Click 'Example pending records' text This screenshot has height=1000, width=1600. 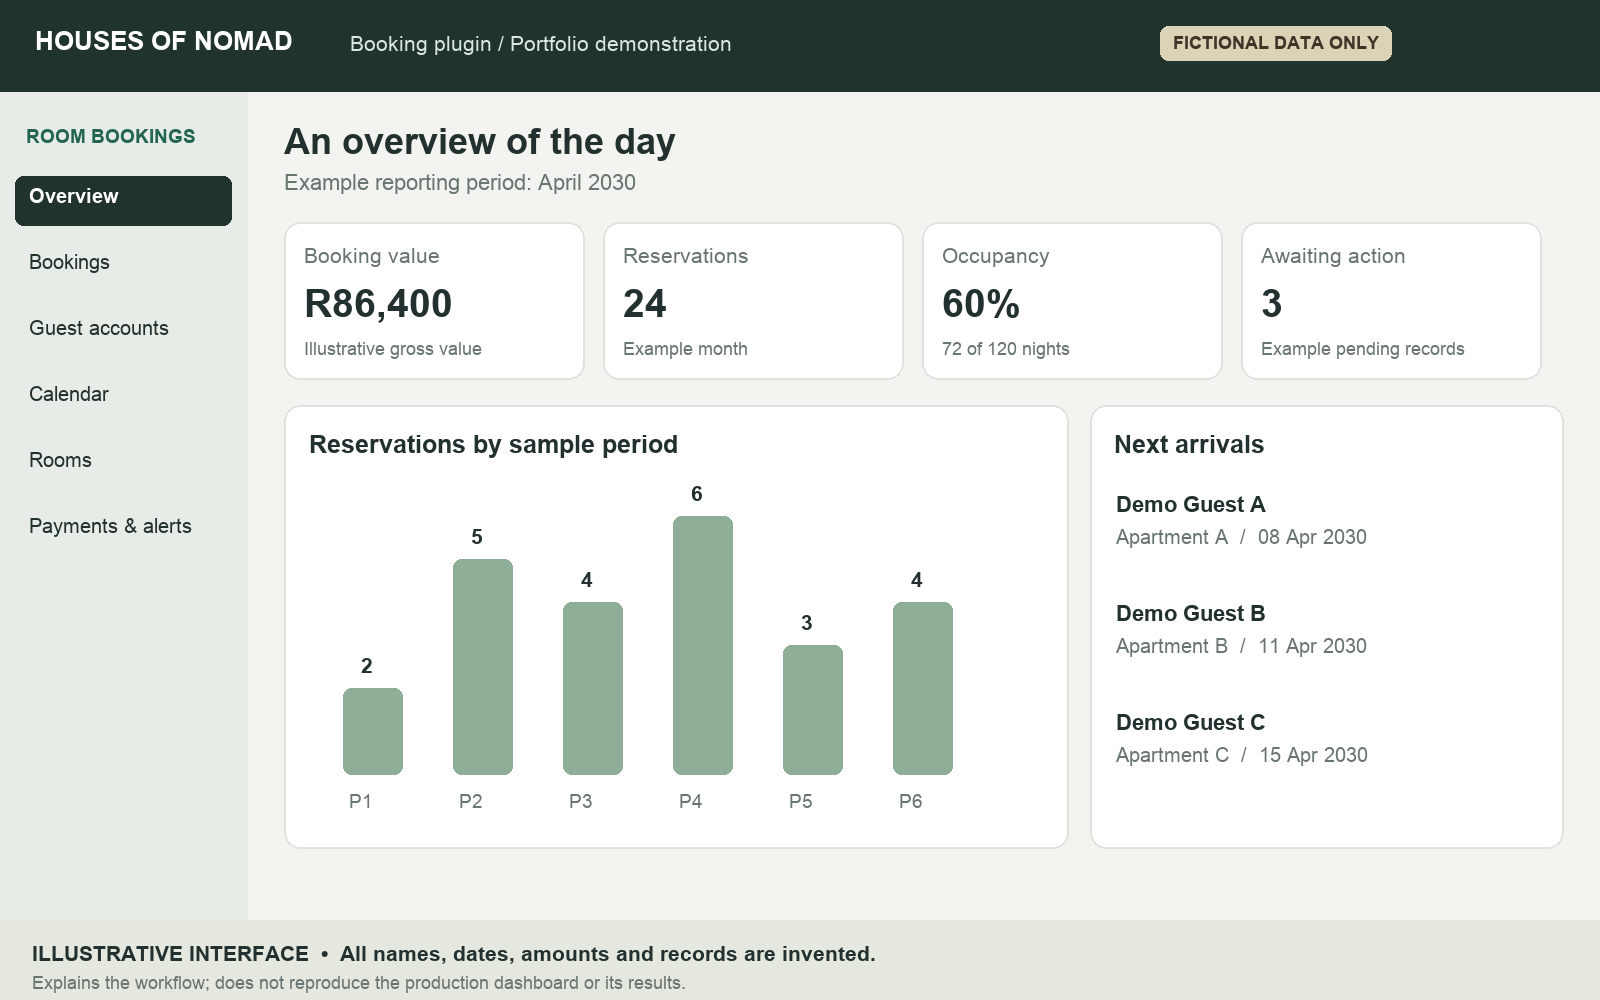click(x=1362, y=349)
